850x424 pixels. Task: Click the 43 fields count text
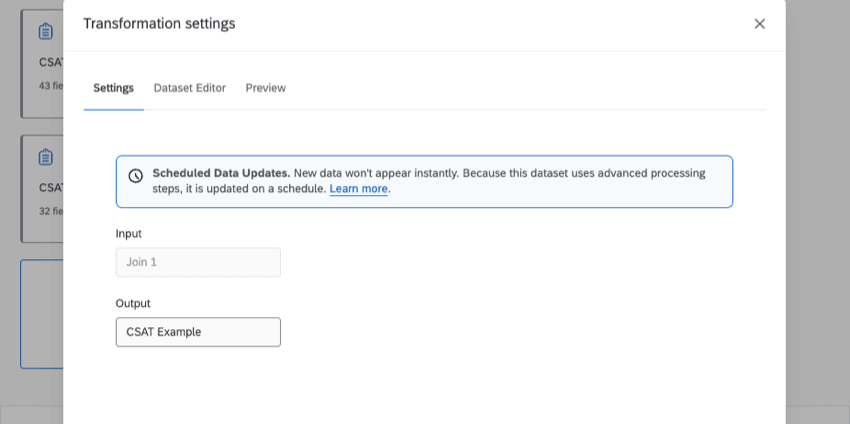click(51, 86)
